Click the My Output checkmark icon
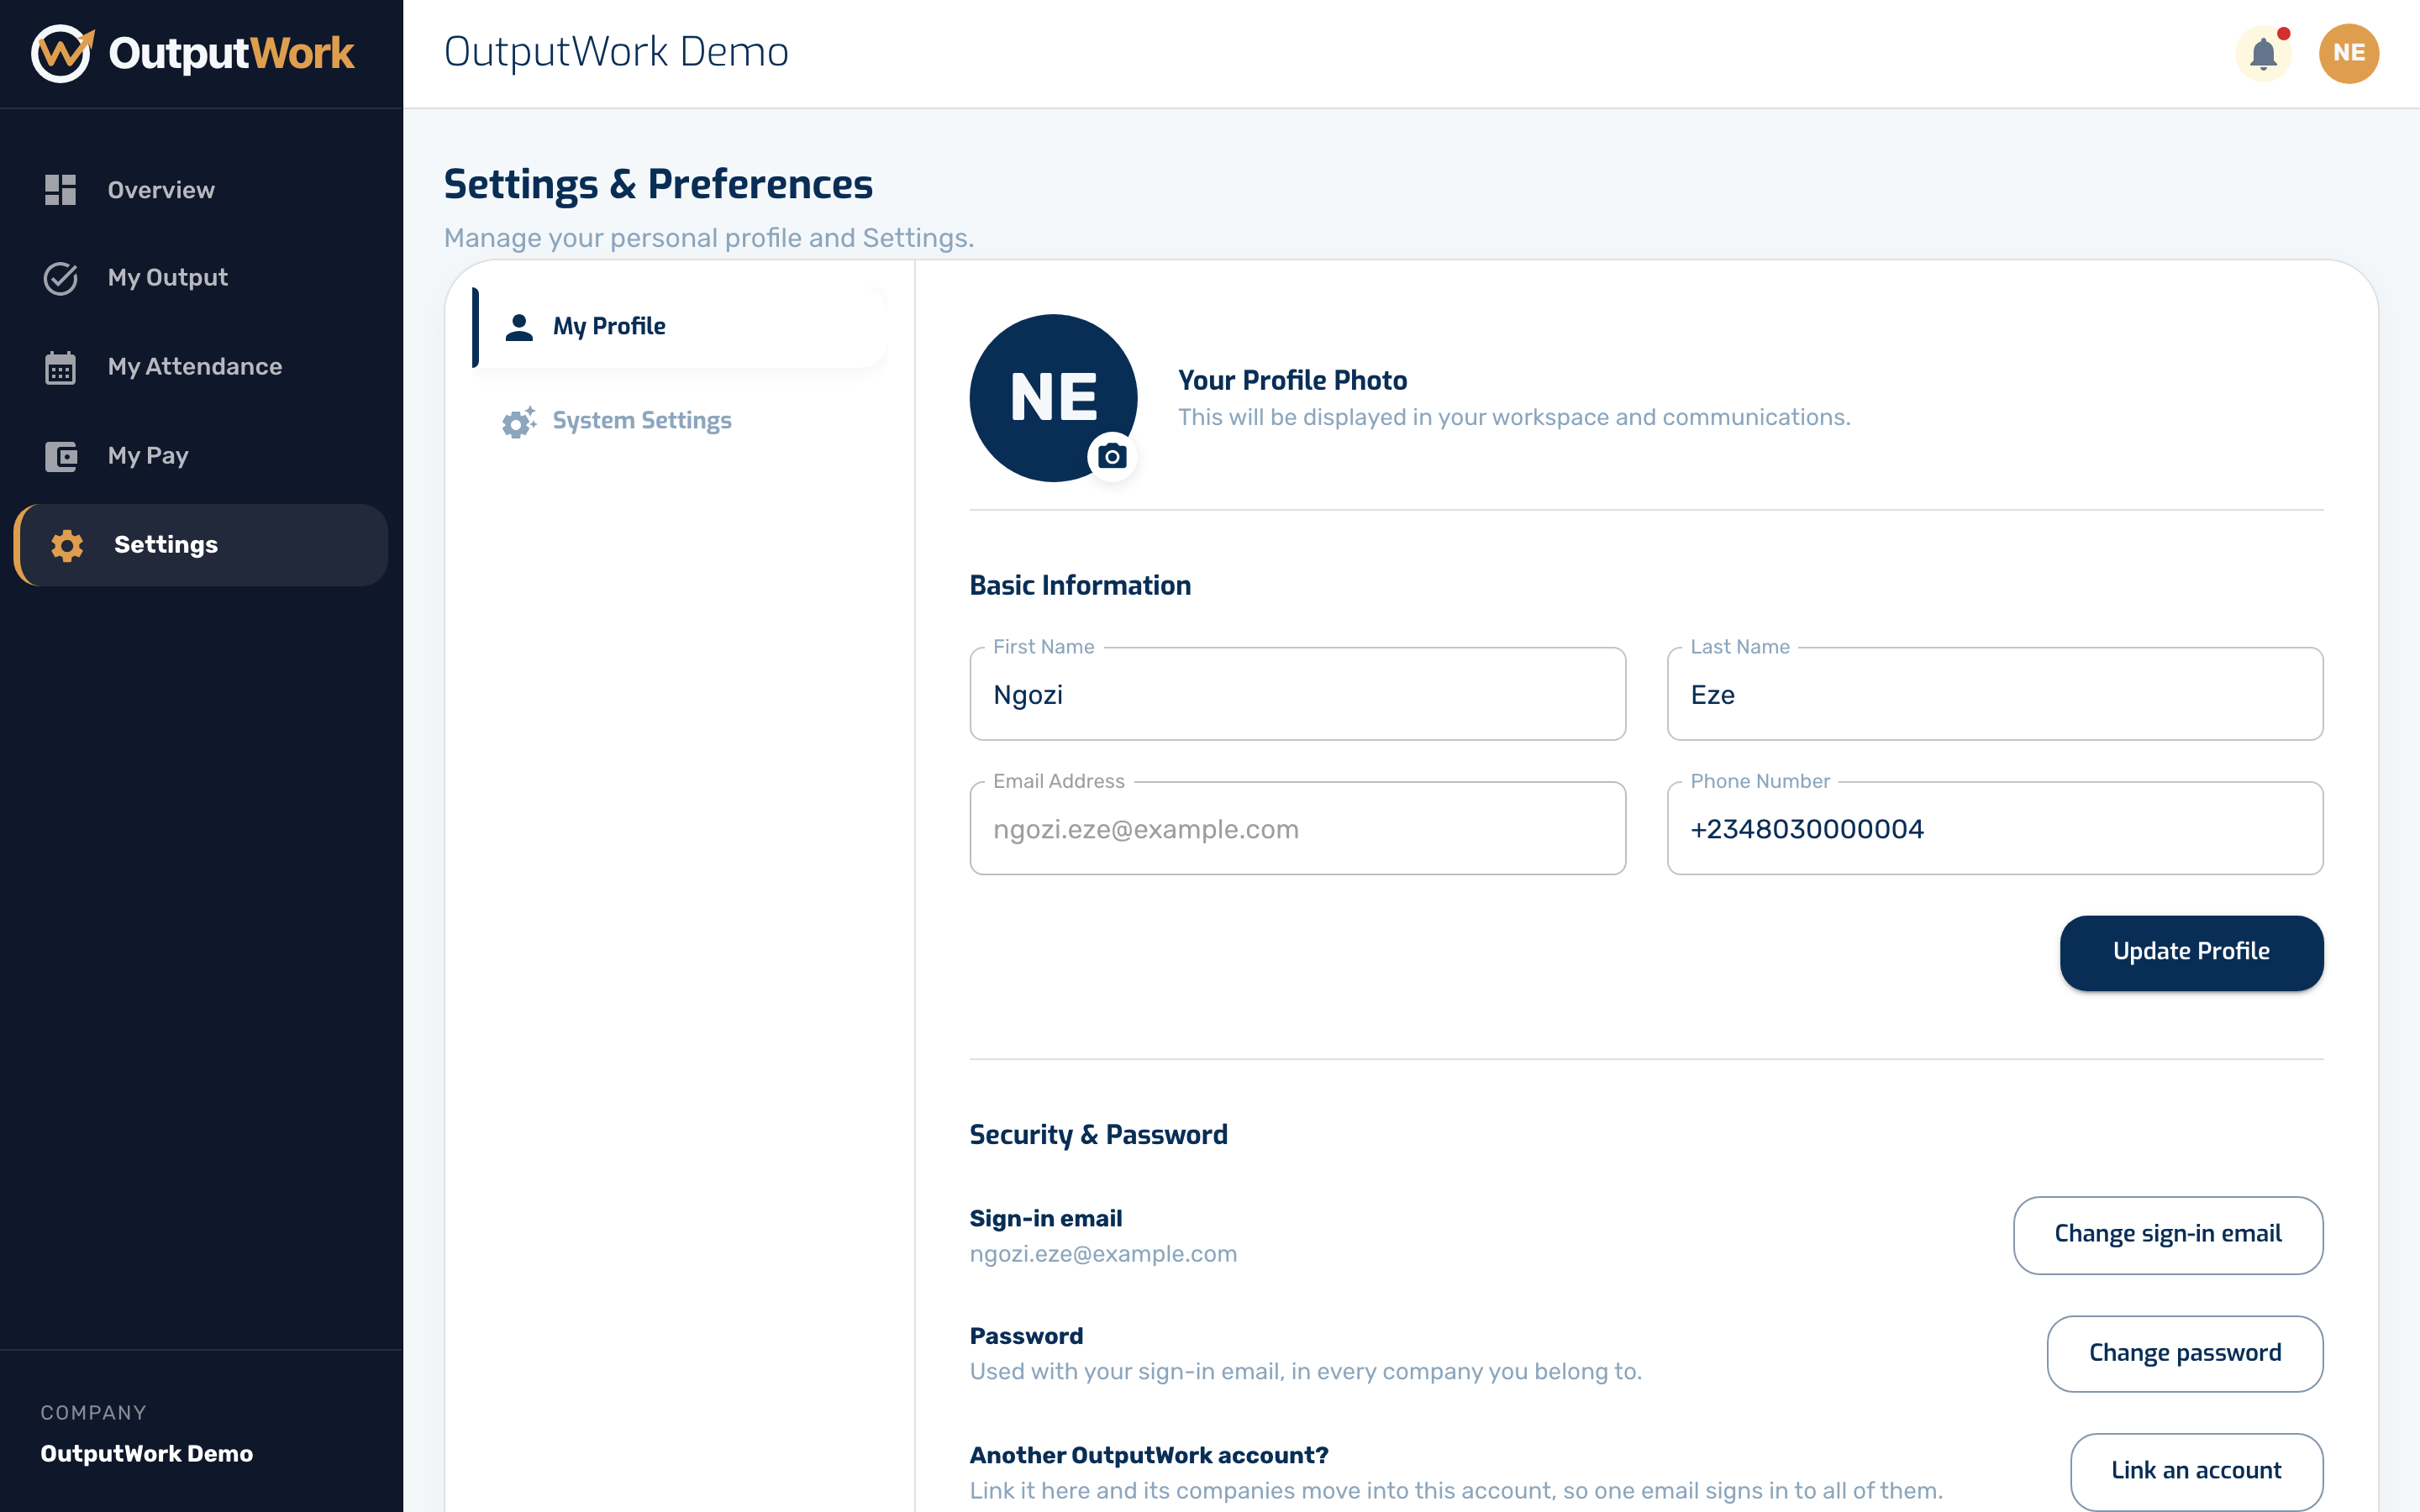This screenshot has width=2420, height=1512. coord(61,278)
